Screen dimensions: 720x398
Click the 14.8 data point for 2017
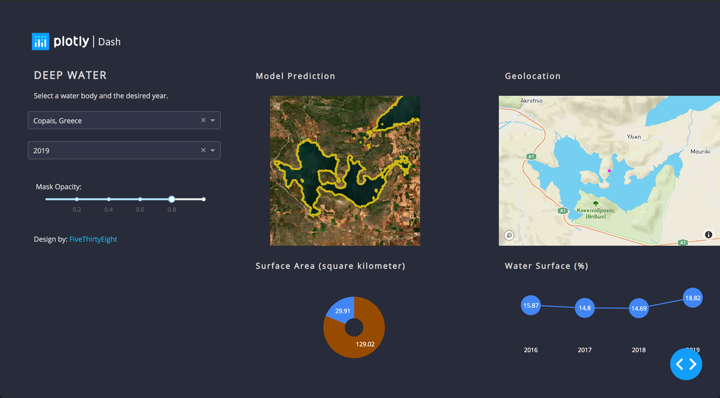coord(585,308)
